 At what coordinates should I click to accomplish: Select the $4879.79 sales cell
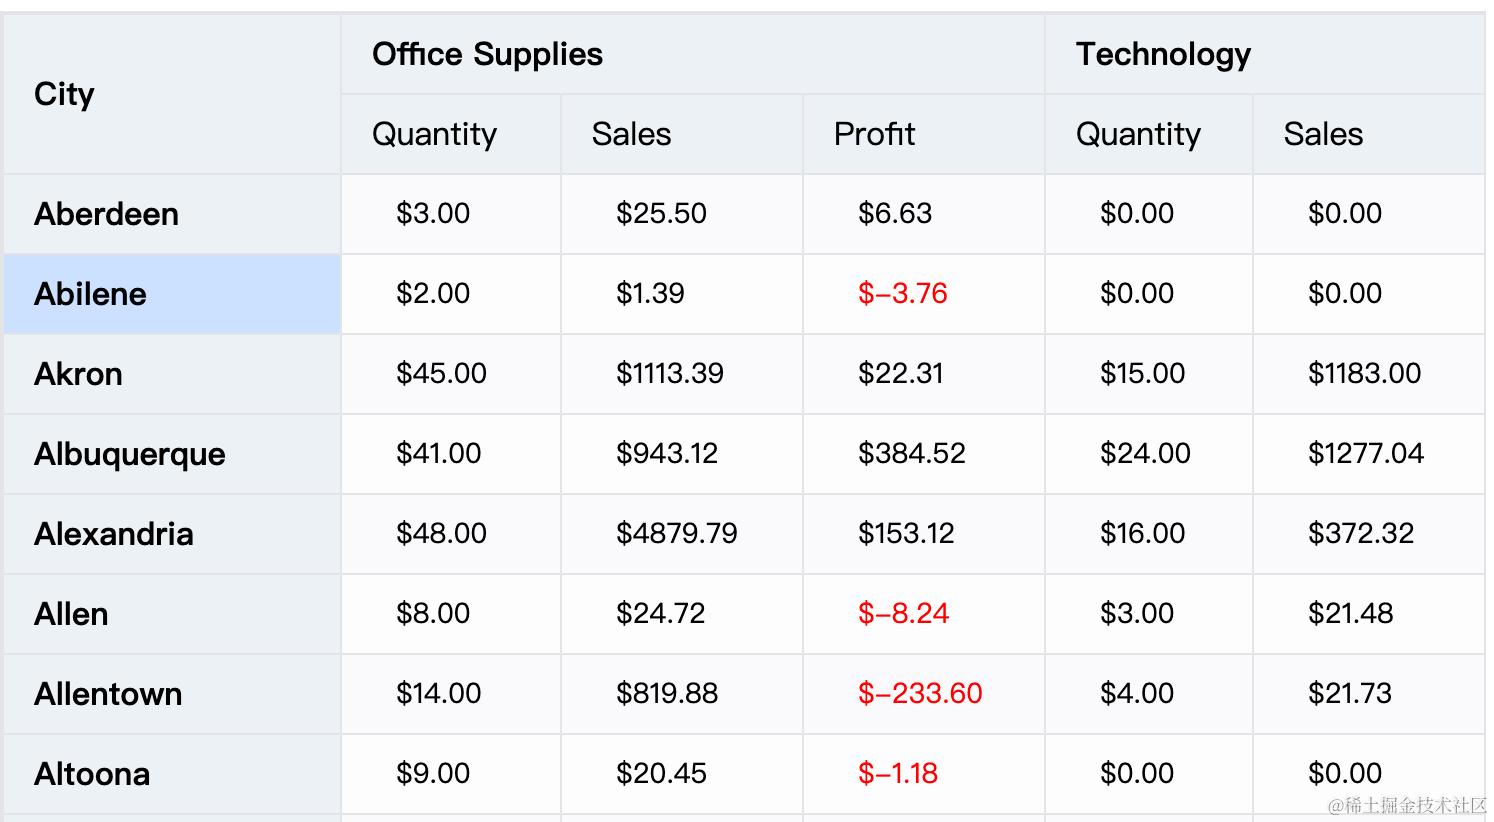677,533
